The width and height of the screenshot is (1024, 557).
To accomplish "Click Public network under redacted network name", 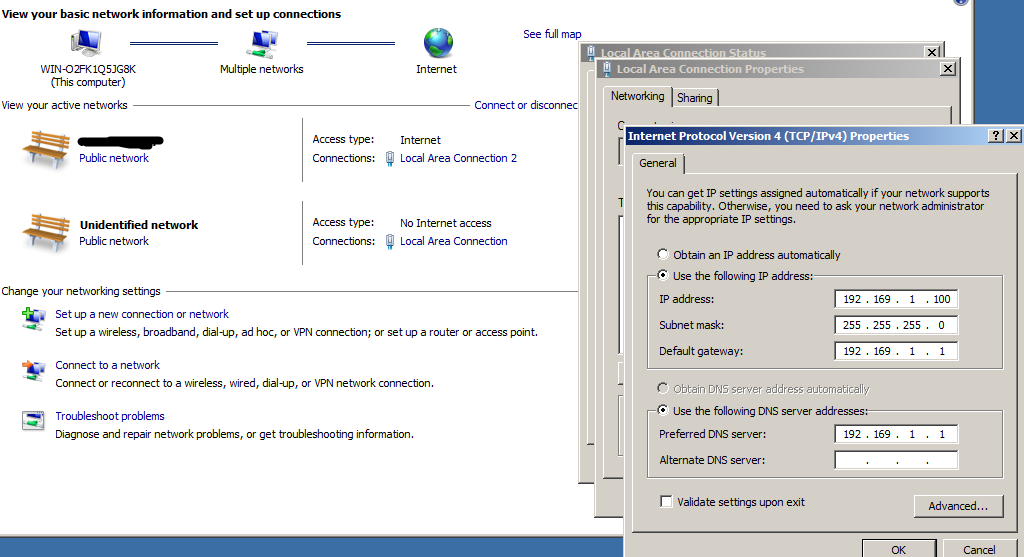I will (x=114, y=158).
